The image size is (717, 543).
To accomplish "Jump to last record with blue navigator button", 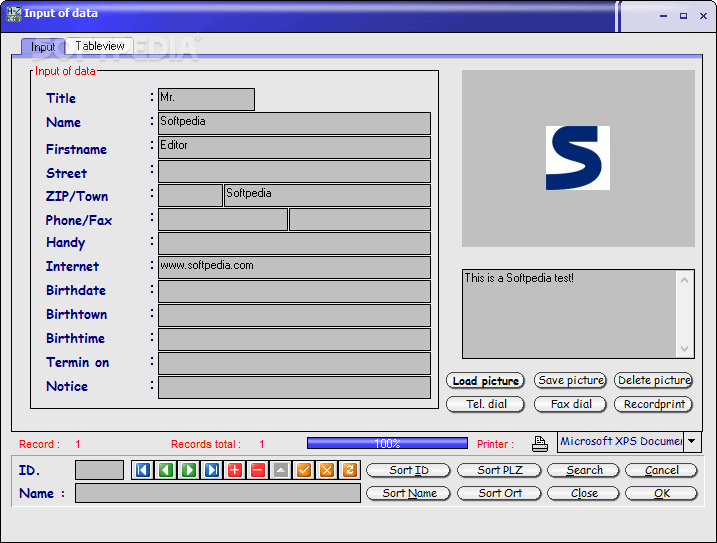I will (x=212, y=470).
